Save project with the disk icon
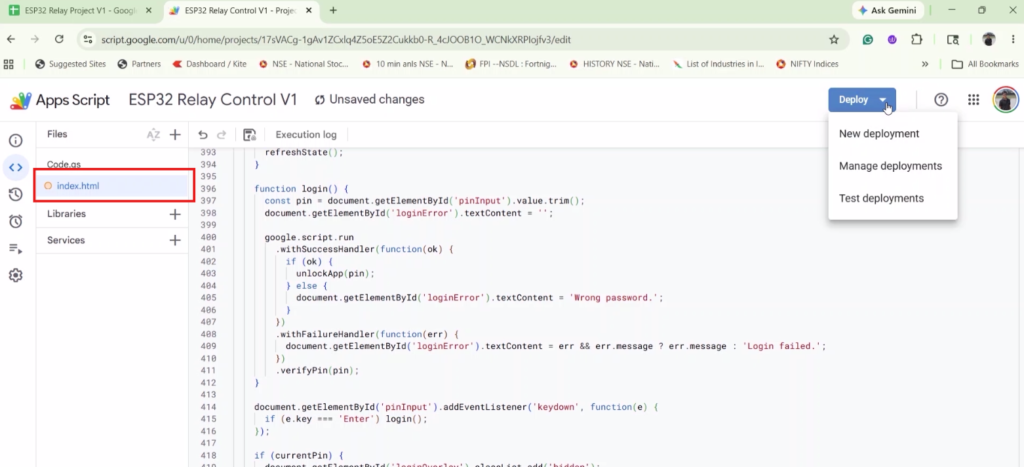This screenshot has height=467, width=1024. coord(249,135)
